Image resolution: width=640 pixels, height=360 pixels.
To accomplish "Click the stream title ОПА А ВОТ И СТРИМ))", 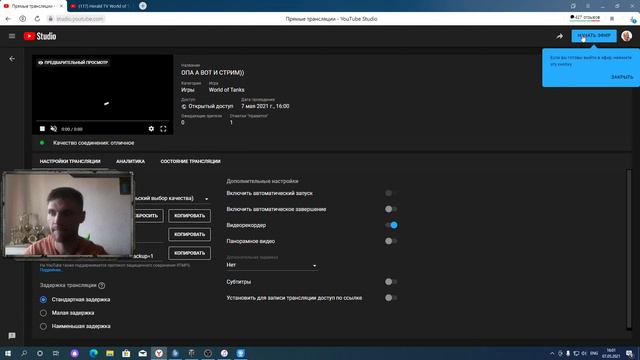I will point(212,73).
